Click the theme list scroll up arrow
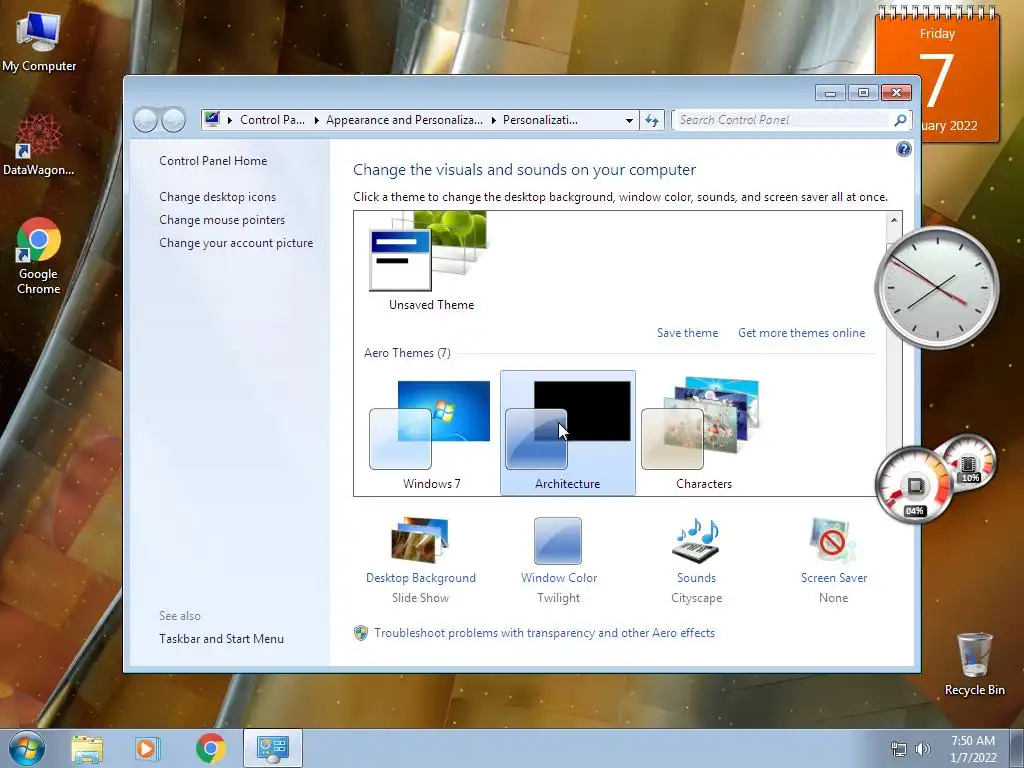 click(x=893, y=220)
